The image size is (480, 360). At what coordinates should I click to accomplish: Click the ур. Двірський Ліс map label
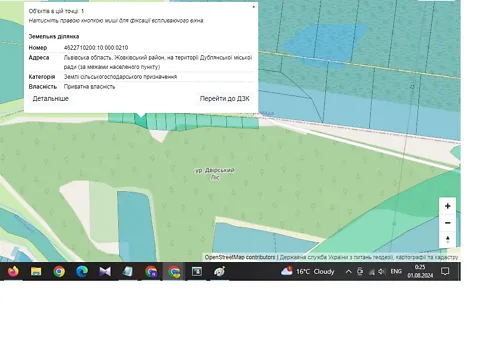pos(215,174)
